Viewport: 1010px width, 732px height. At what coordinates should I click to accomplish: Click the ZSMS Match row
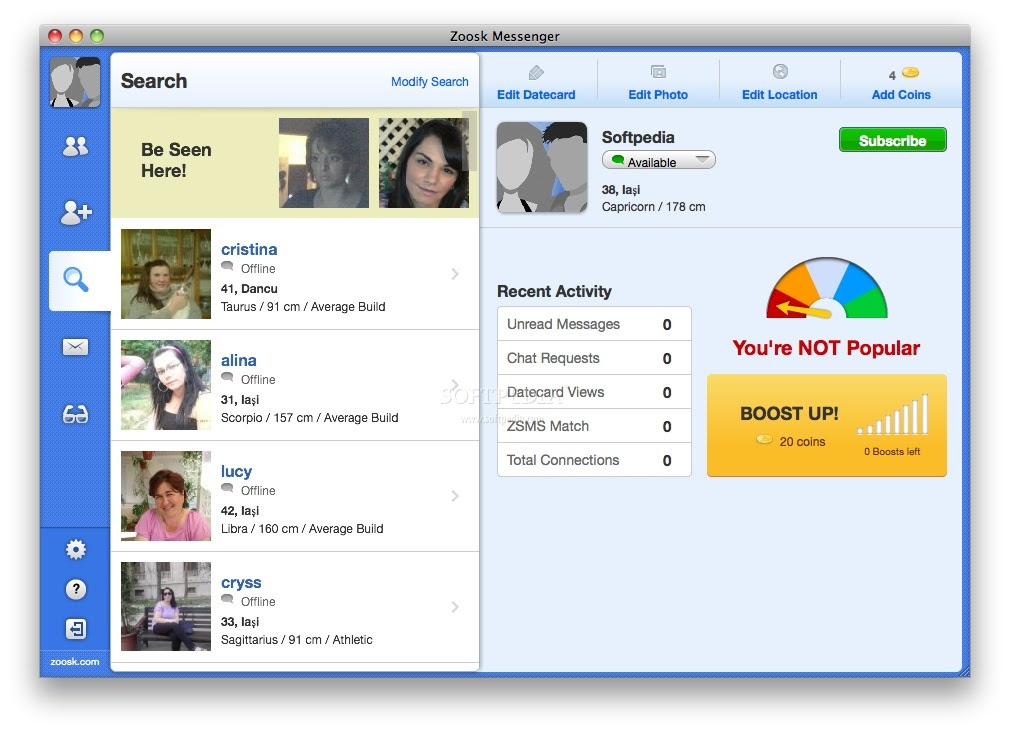pyautogui.click(x=594, y=427)
